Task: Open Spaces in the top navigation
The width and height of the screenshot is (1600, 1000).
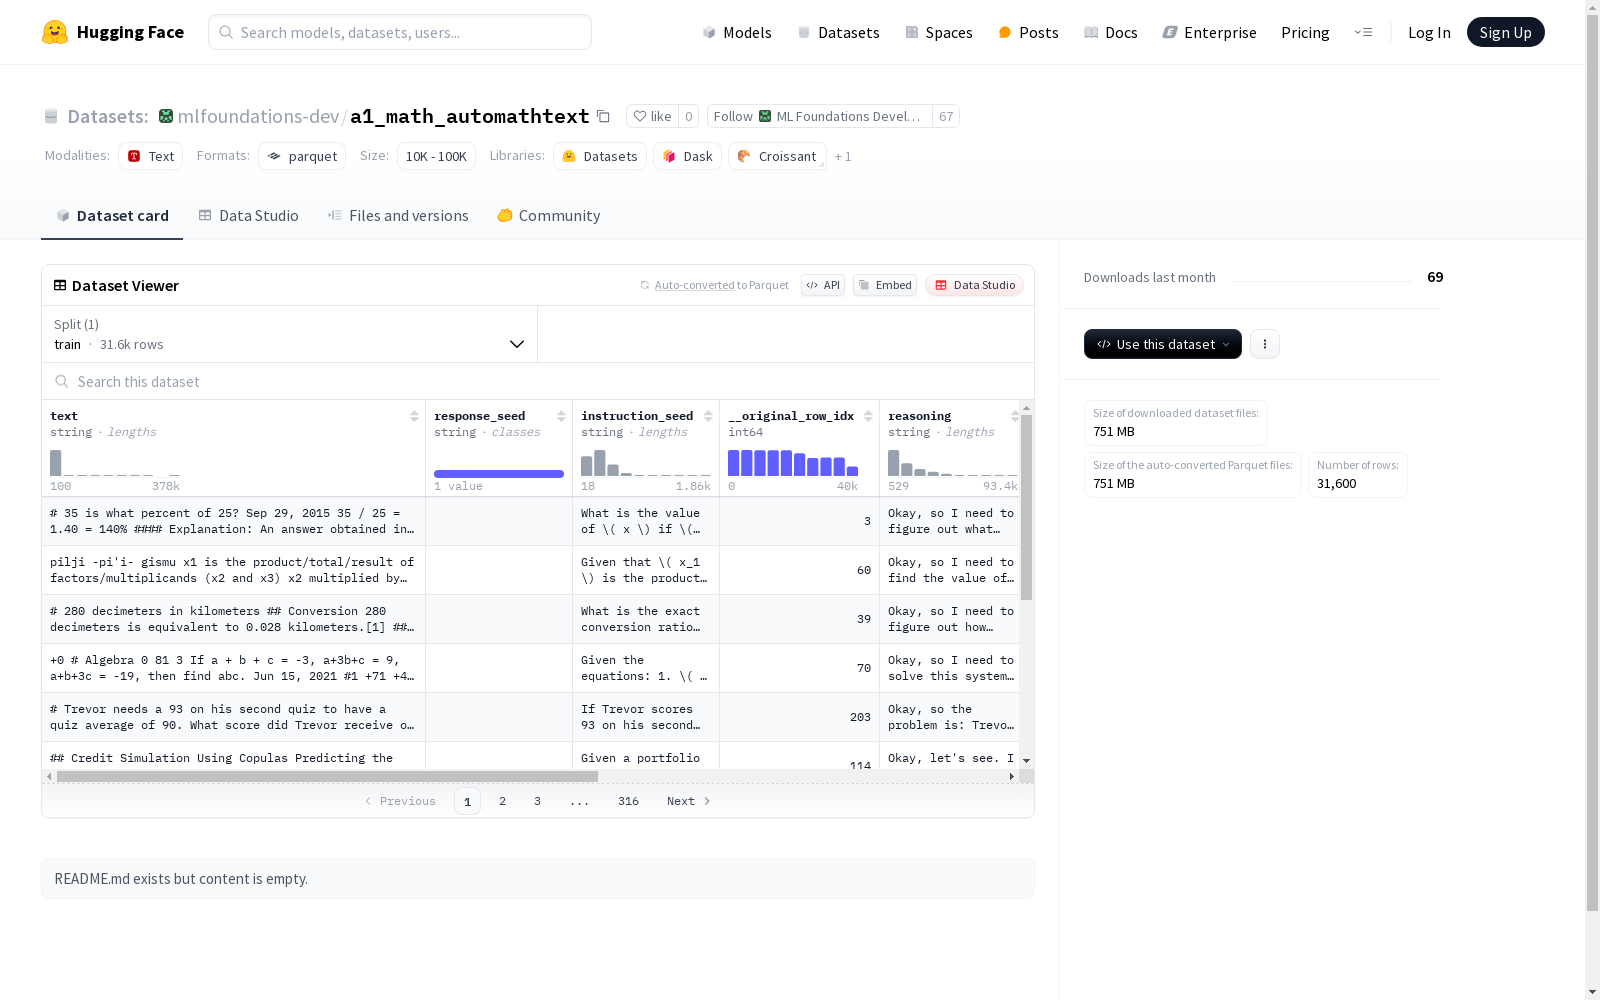Action: 939,32
